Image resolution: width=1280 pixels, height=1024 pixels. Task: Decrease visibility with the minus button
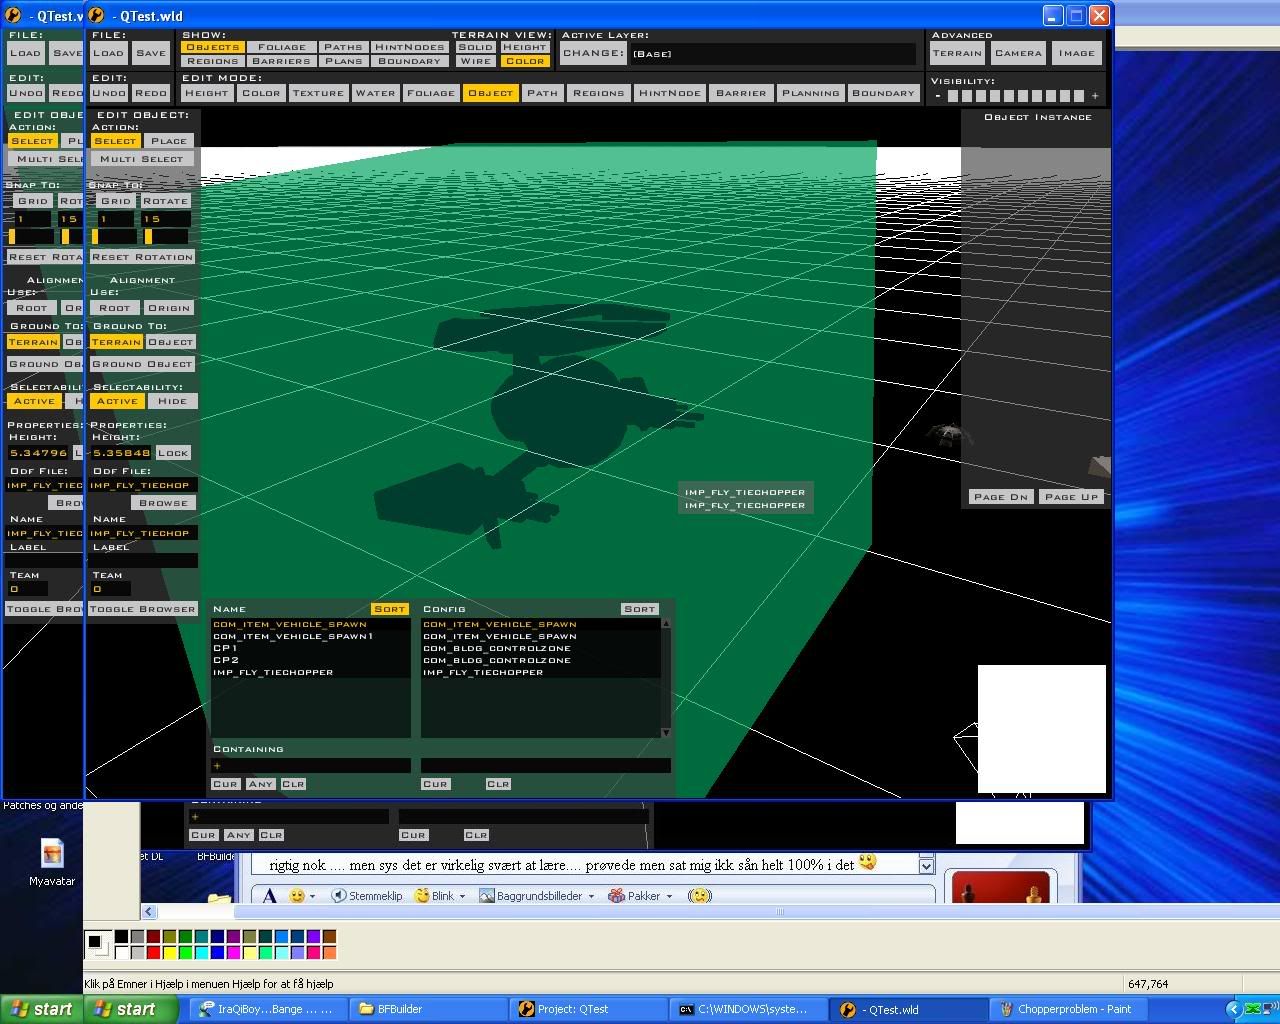click(938, 96)
